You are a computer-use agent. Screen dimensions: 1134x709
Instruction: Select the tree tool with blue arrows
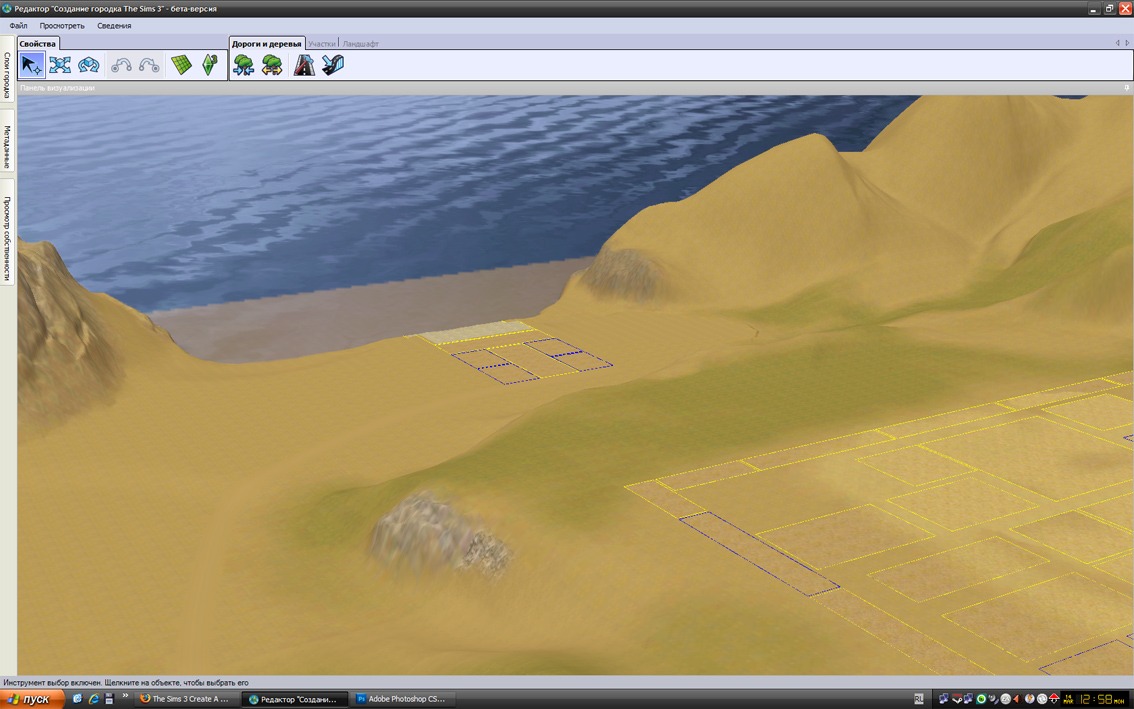click(244, 65)
